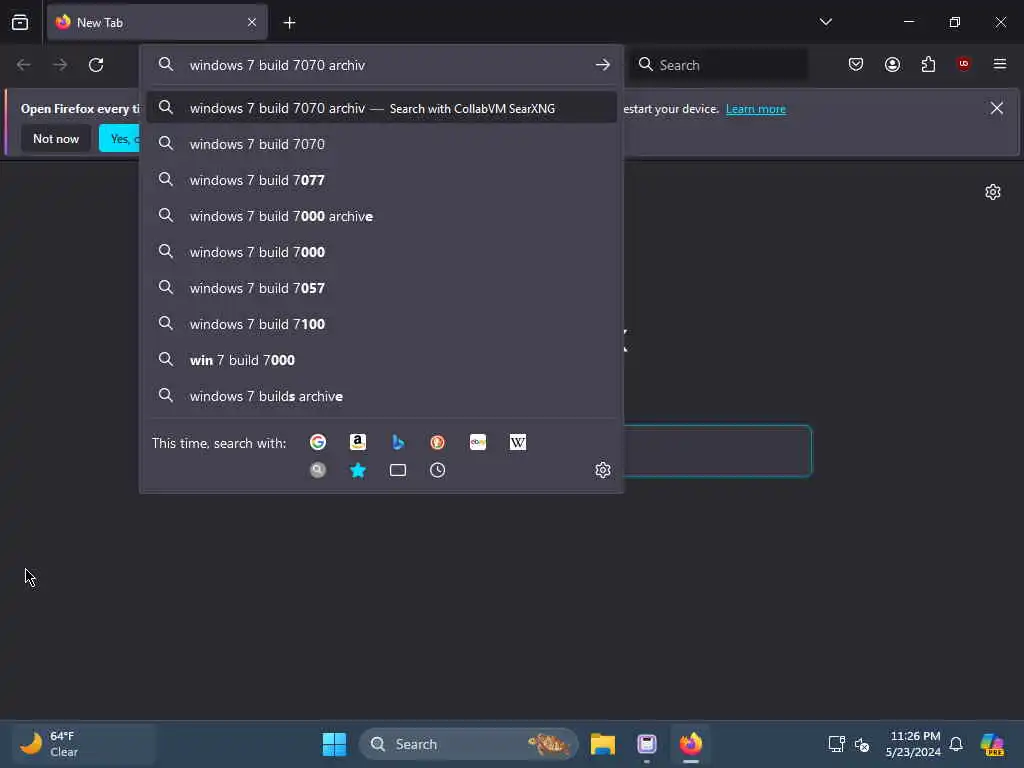This screenshot has height=768, width=1024.
Task: Click the new tab page search field
Action: coord(717,451)
